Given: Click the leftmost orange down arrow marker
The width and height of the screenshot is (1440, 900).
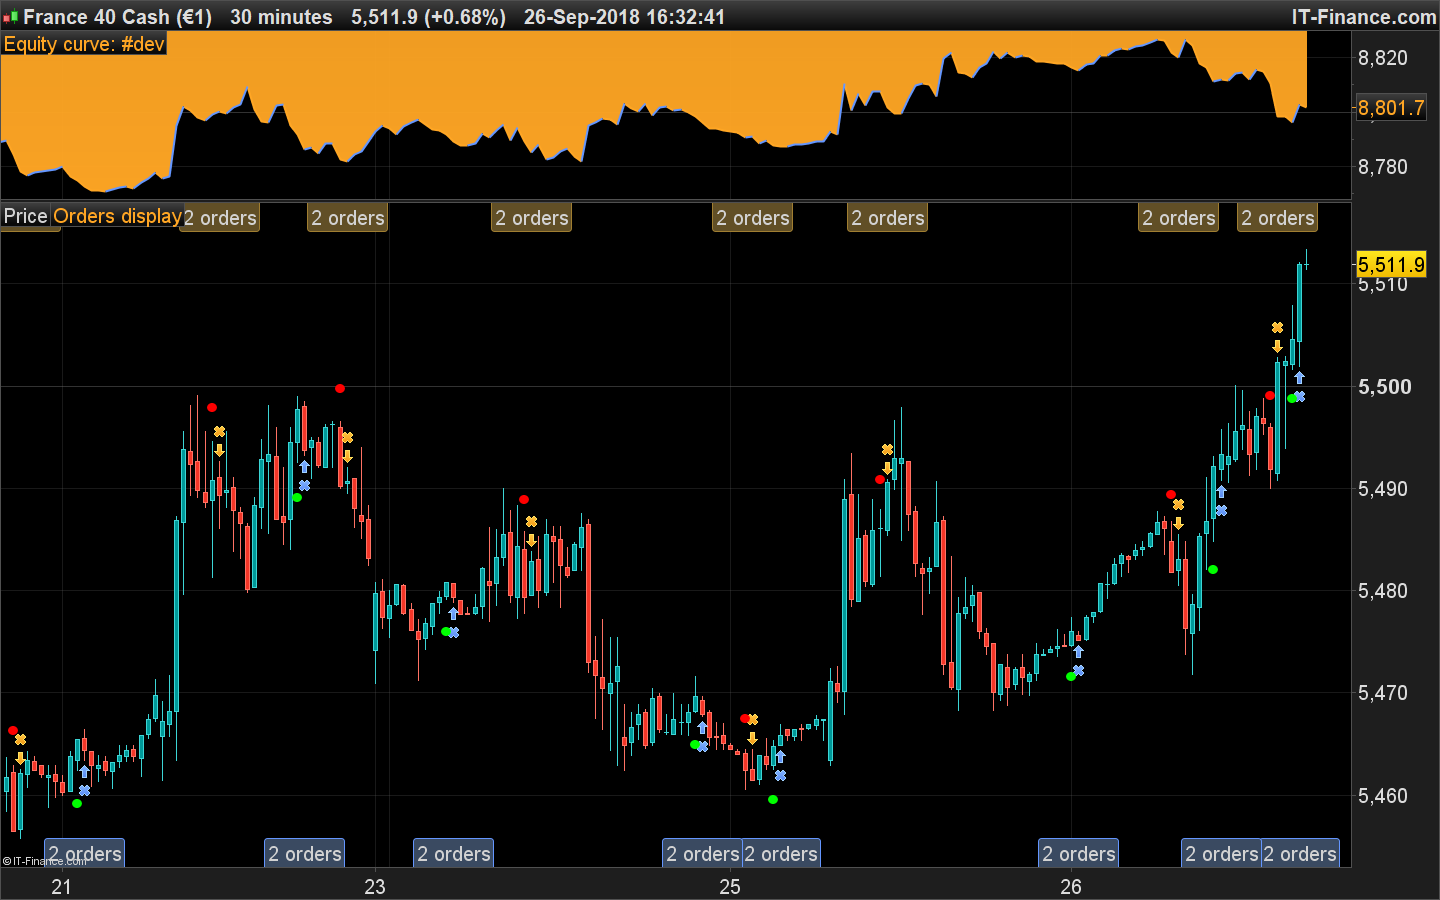Looking at the screenshot, I should tap(20, 759).
